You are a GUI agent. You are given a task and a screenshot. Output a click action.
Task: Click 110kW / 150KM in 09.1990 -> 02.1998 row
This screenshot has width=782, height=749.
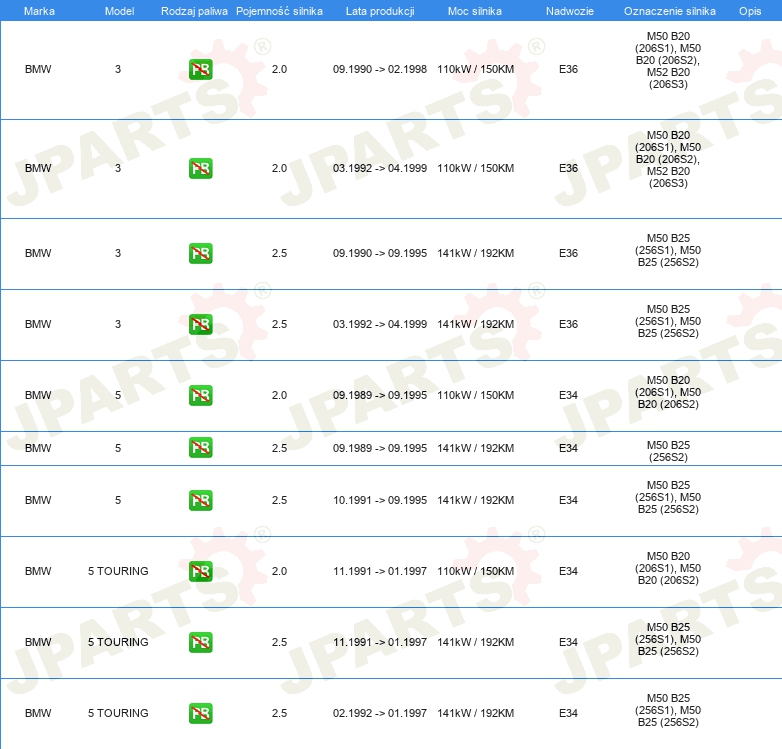click(x=475, y=69)
